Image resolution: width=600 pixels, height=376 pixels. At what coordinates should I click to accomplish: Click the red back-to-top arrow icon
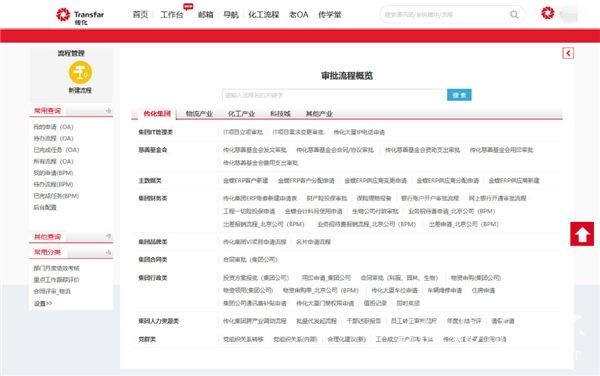[x=582, y=234]
